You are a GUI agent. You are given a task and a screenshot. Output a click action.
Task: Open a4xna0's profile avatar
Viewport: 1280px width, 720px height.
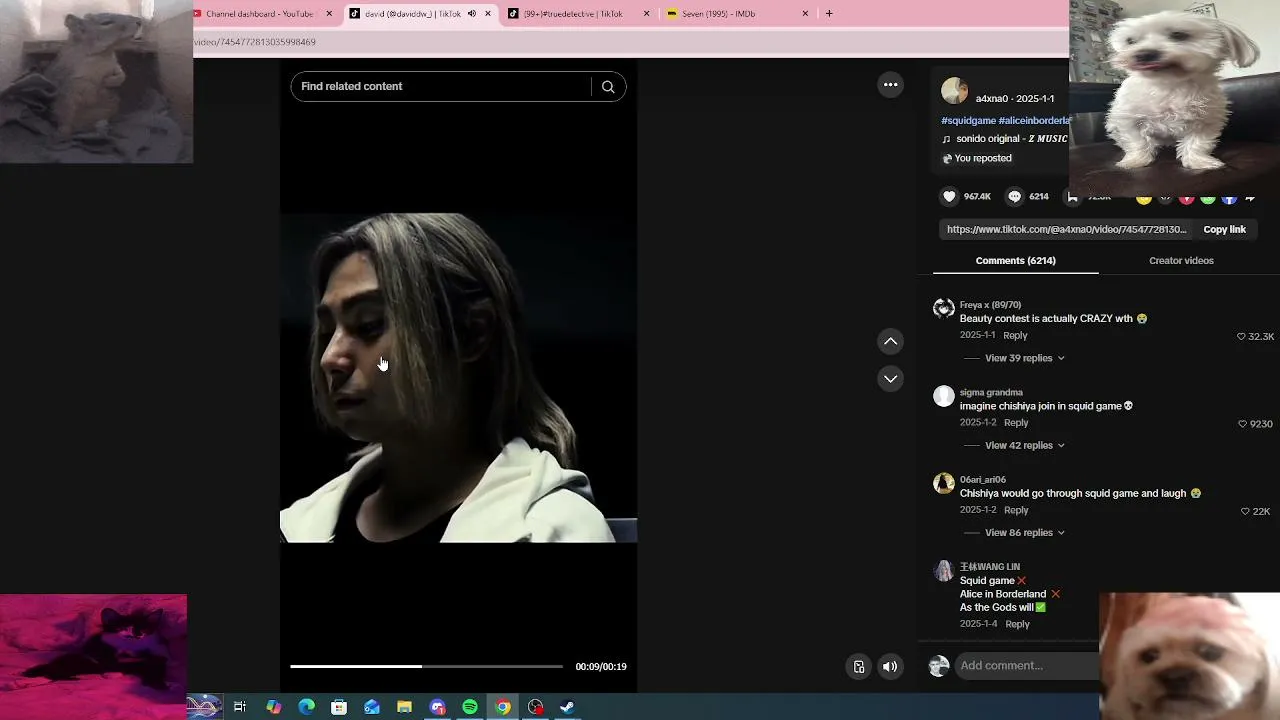pyautogui.click(x=954, y=91)
